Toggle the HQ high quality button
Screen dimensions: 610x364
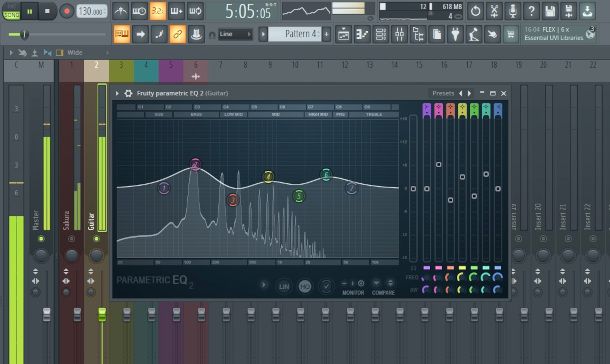pos(305,287)
